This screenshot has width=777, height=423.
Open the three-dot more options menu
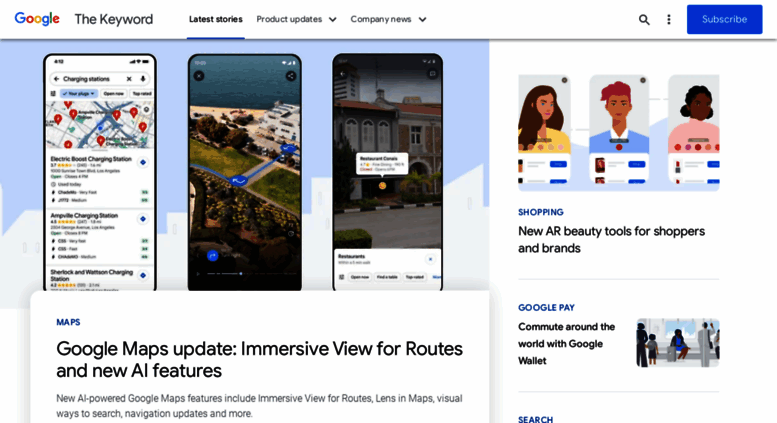[668, 19]
